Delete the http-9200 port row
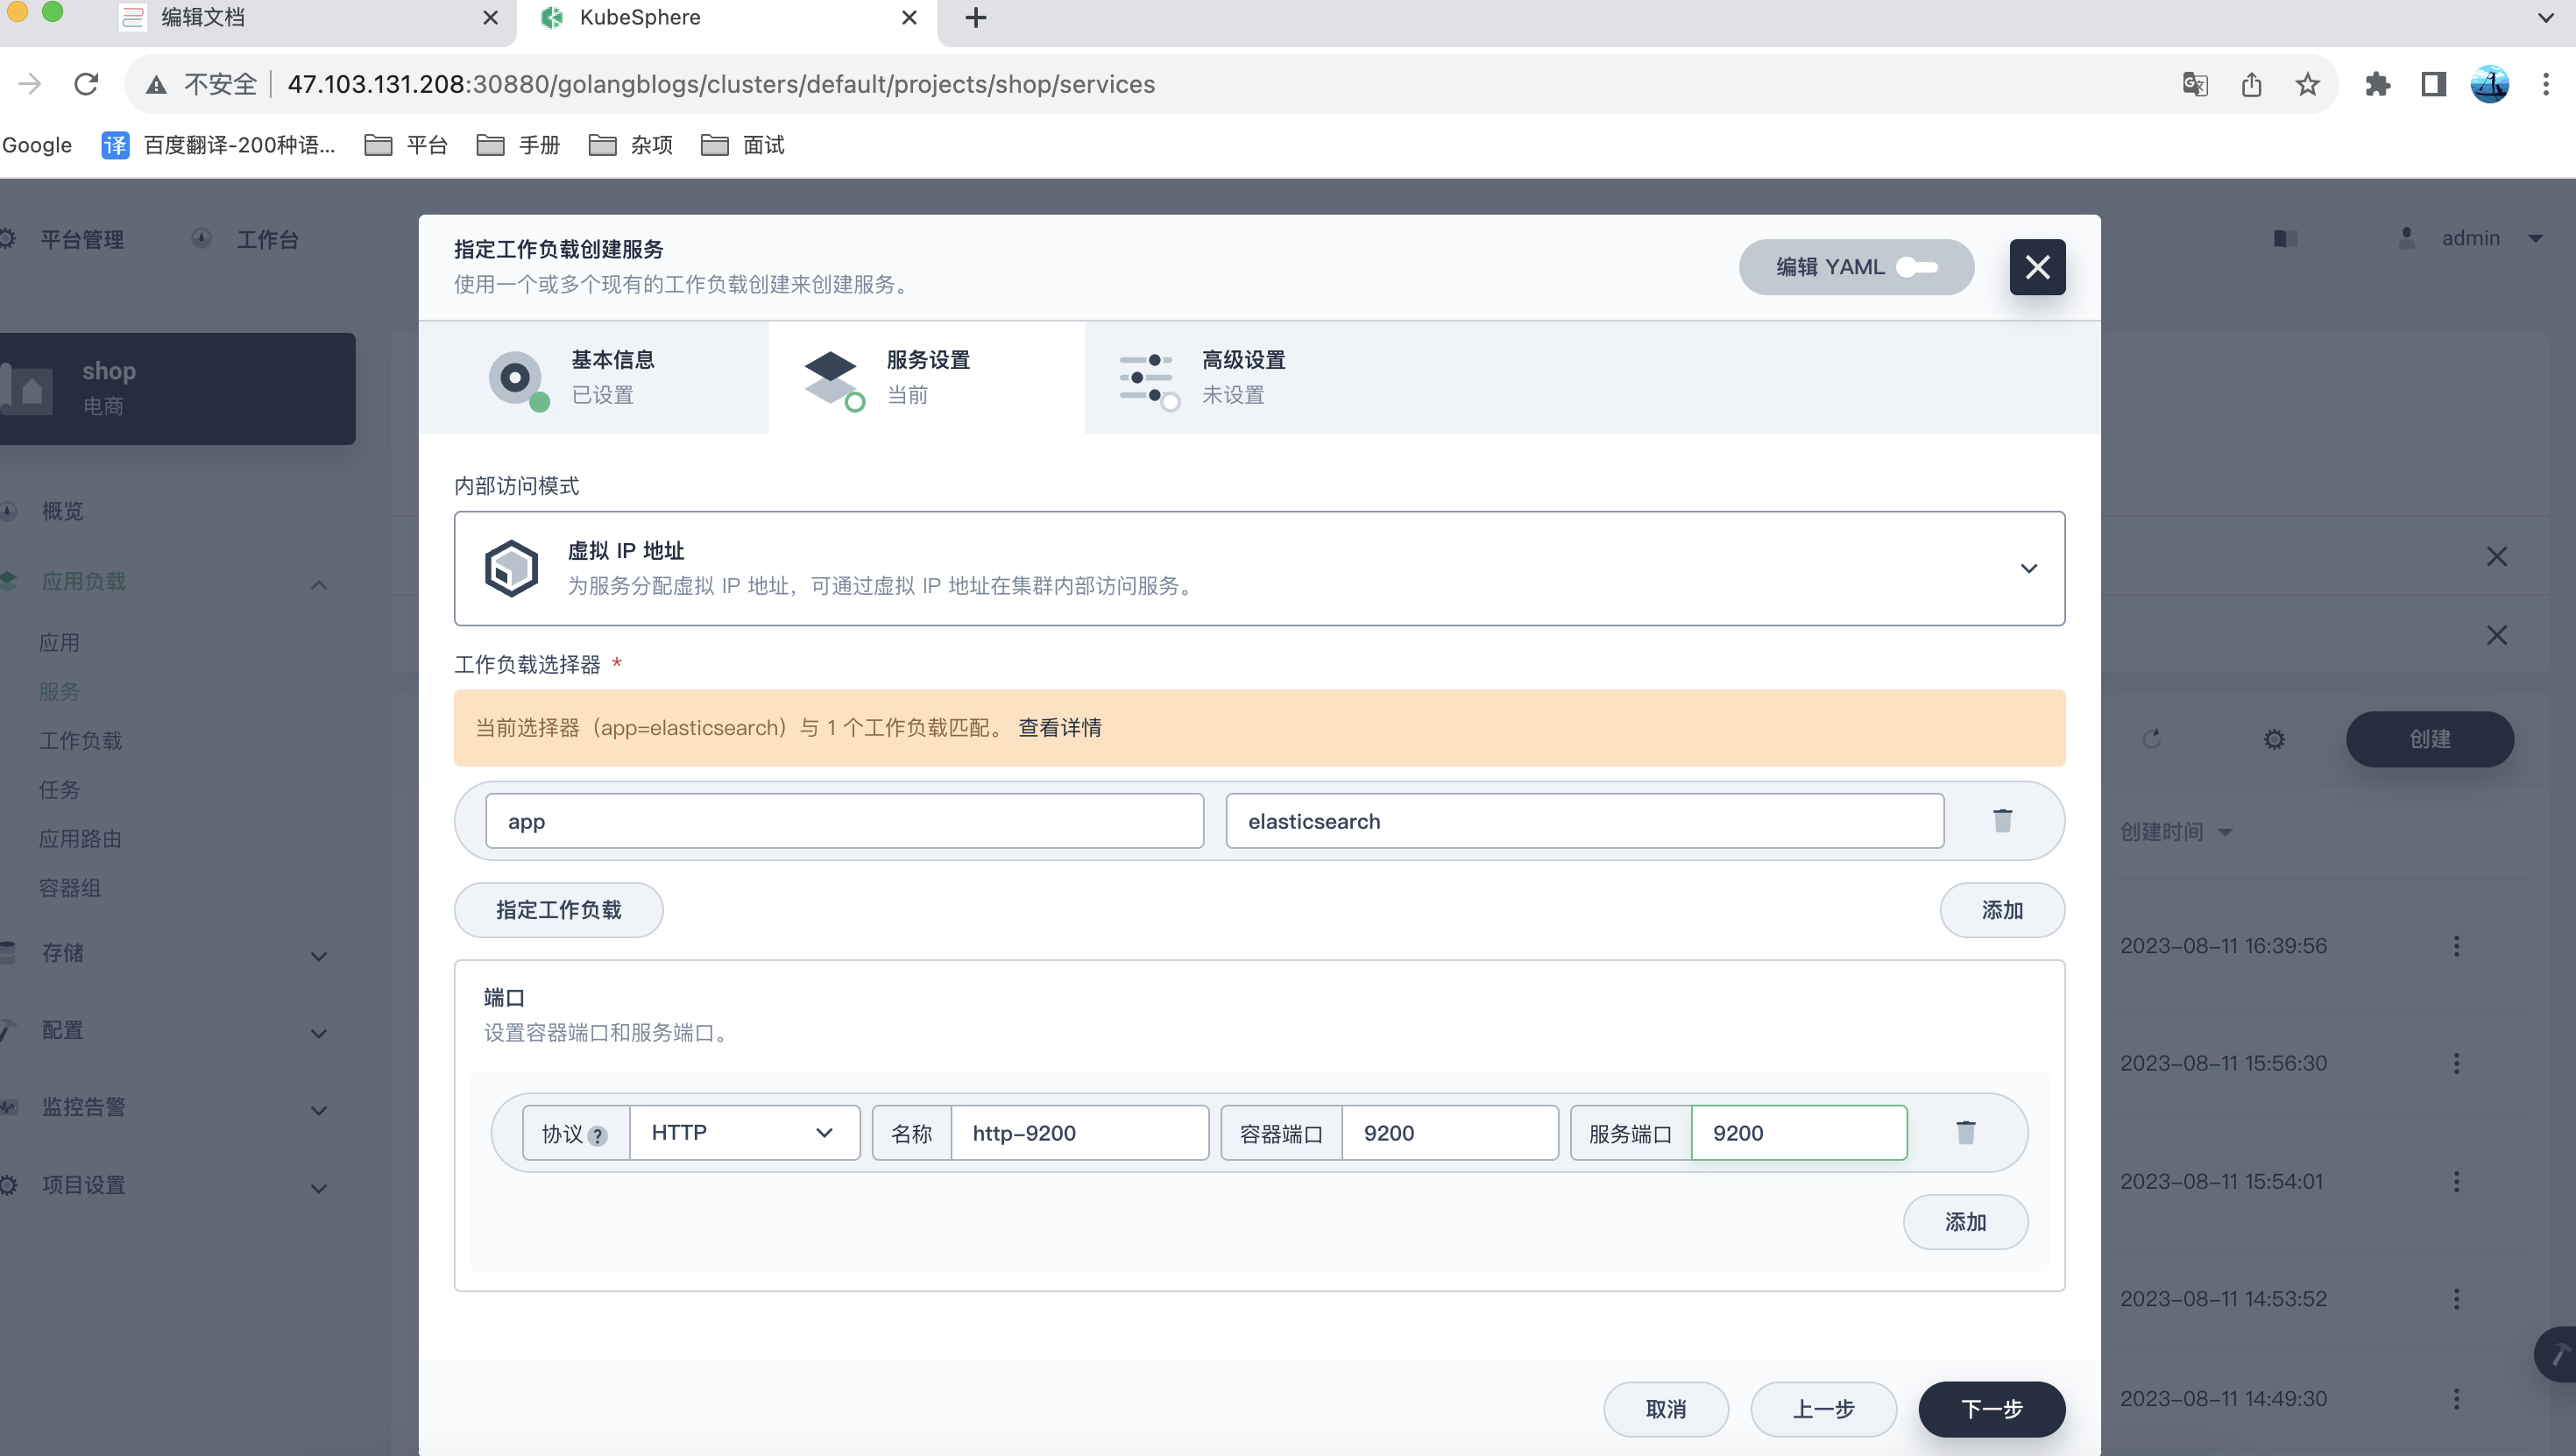2576x1456 pixels. (1965, 1132)
